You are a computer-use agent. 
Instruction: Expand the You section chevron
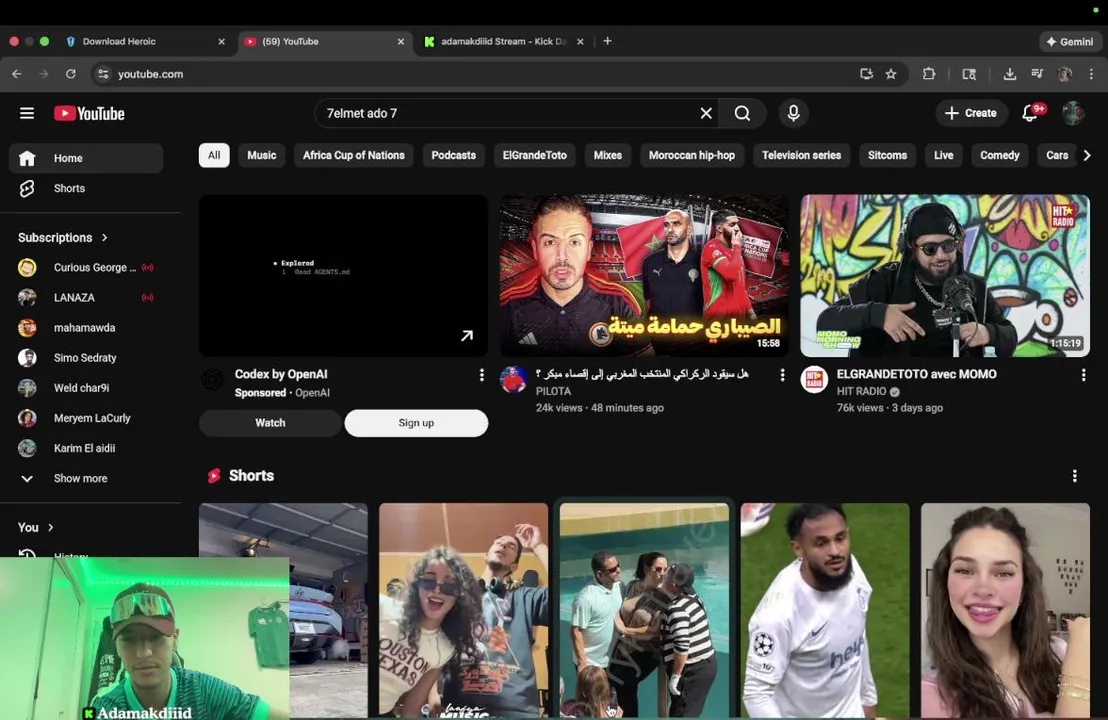50,527
